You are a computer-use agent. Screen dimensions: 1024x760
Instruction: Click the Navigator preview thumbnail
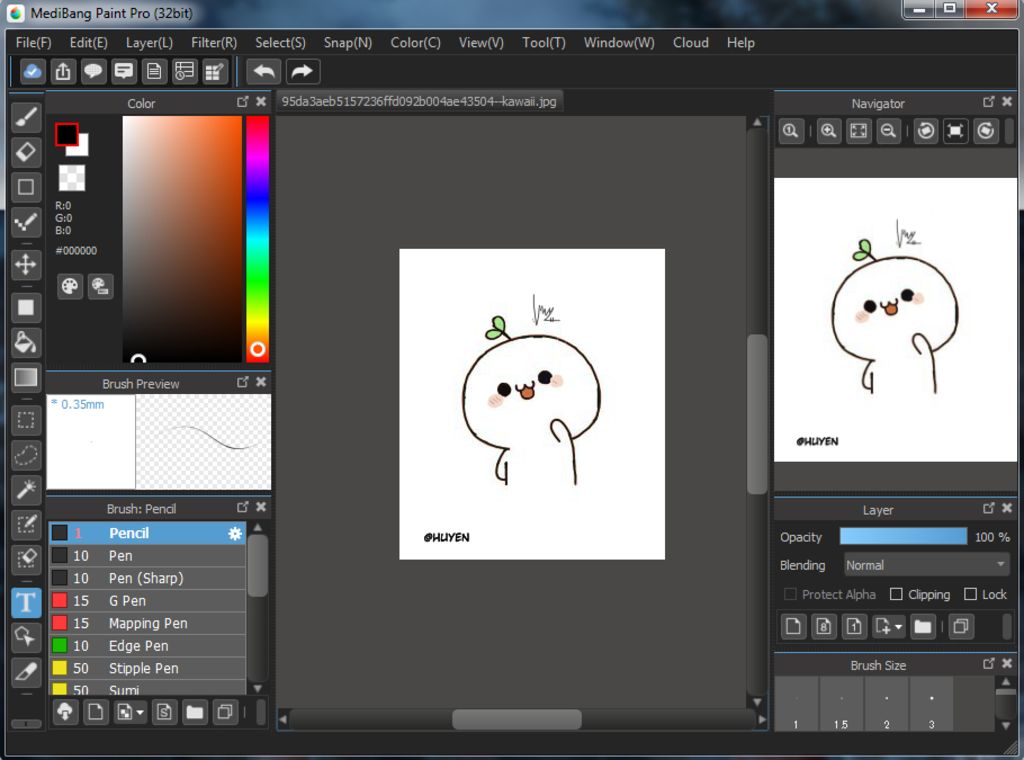coord(895,320)
